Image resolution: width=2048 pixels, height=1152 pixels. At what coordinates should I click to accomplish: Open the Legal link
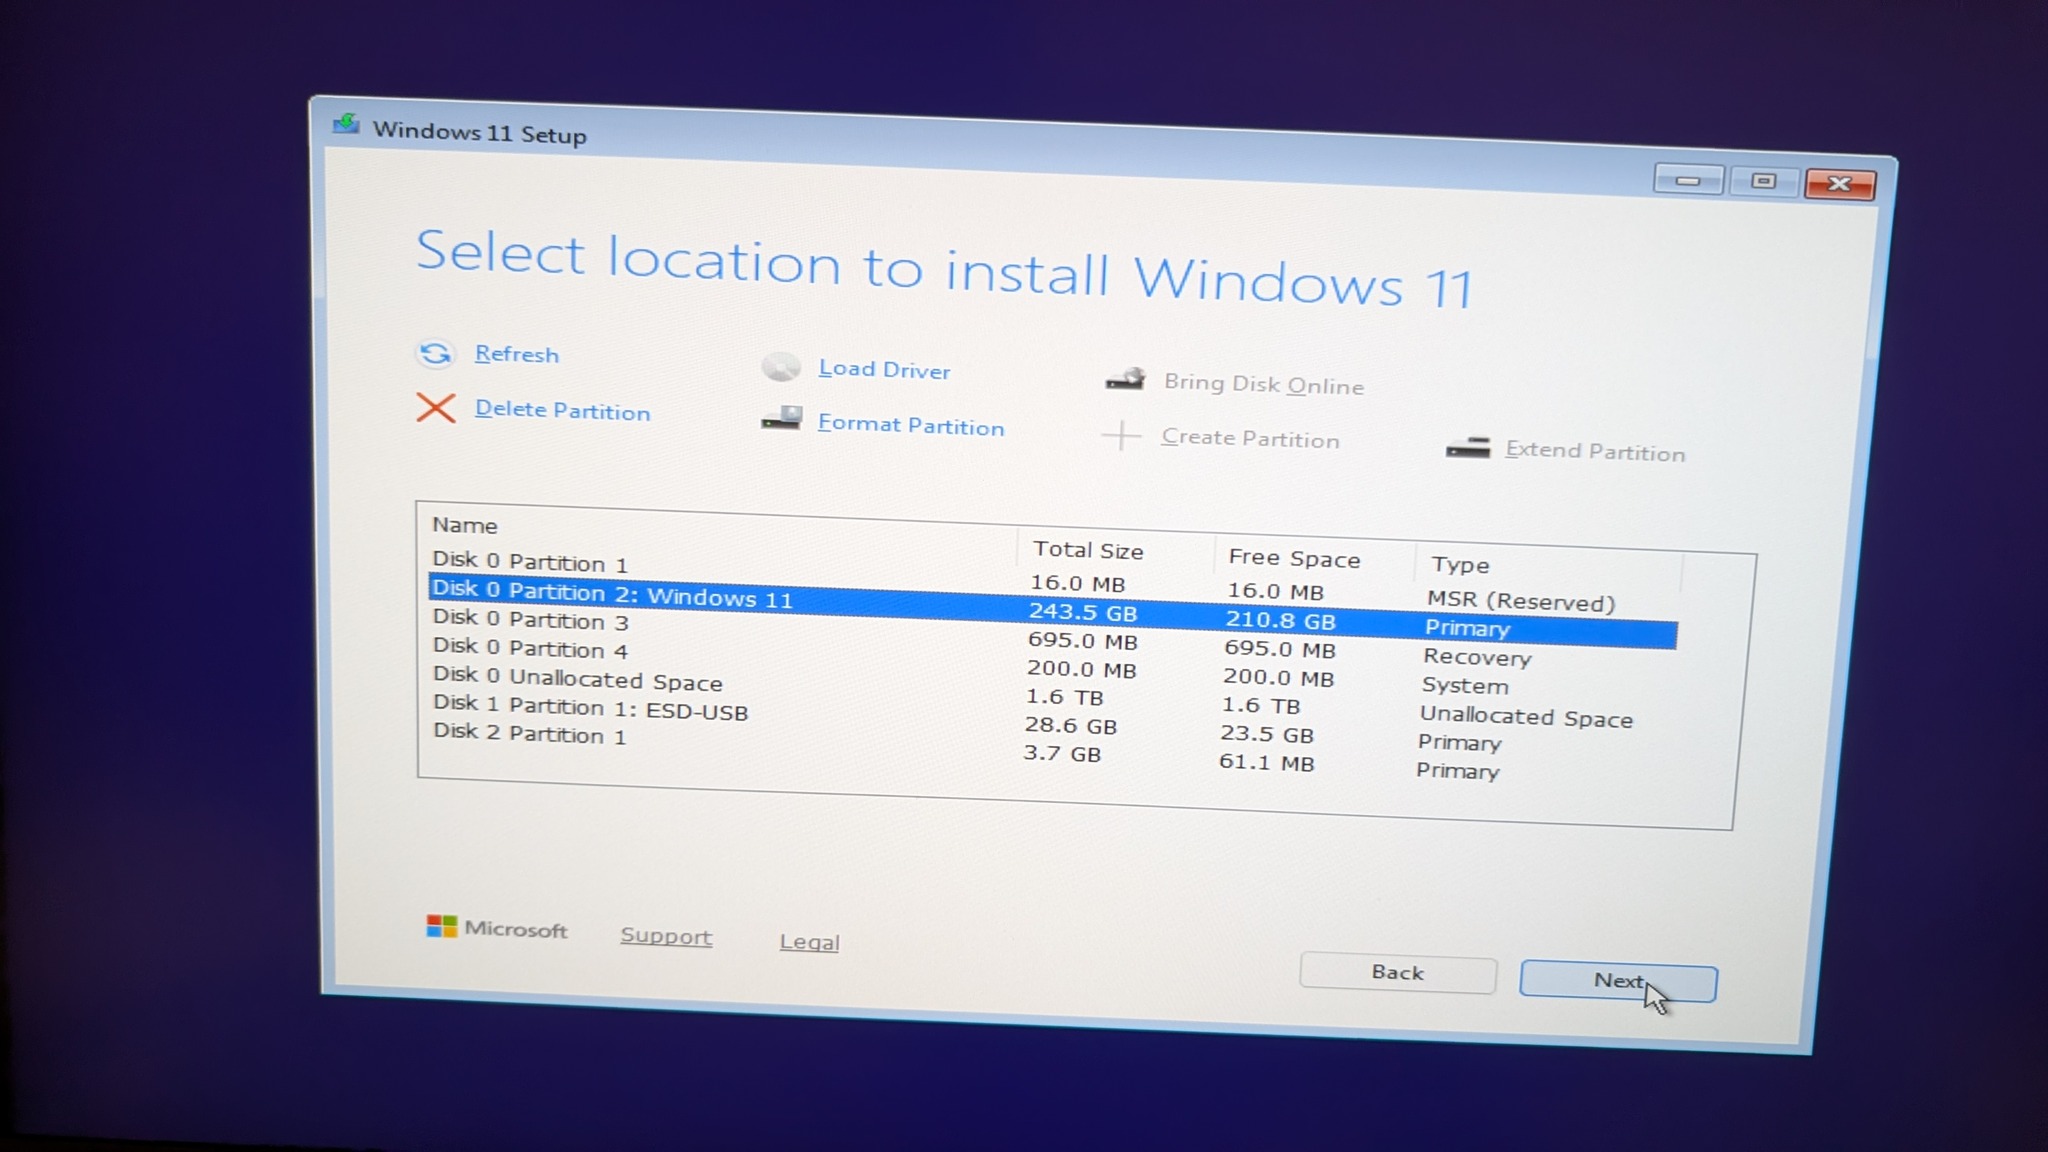click(809, 942)
